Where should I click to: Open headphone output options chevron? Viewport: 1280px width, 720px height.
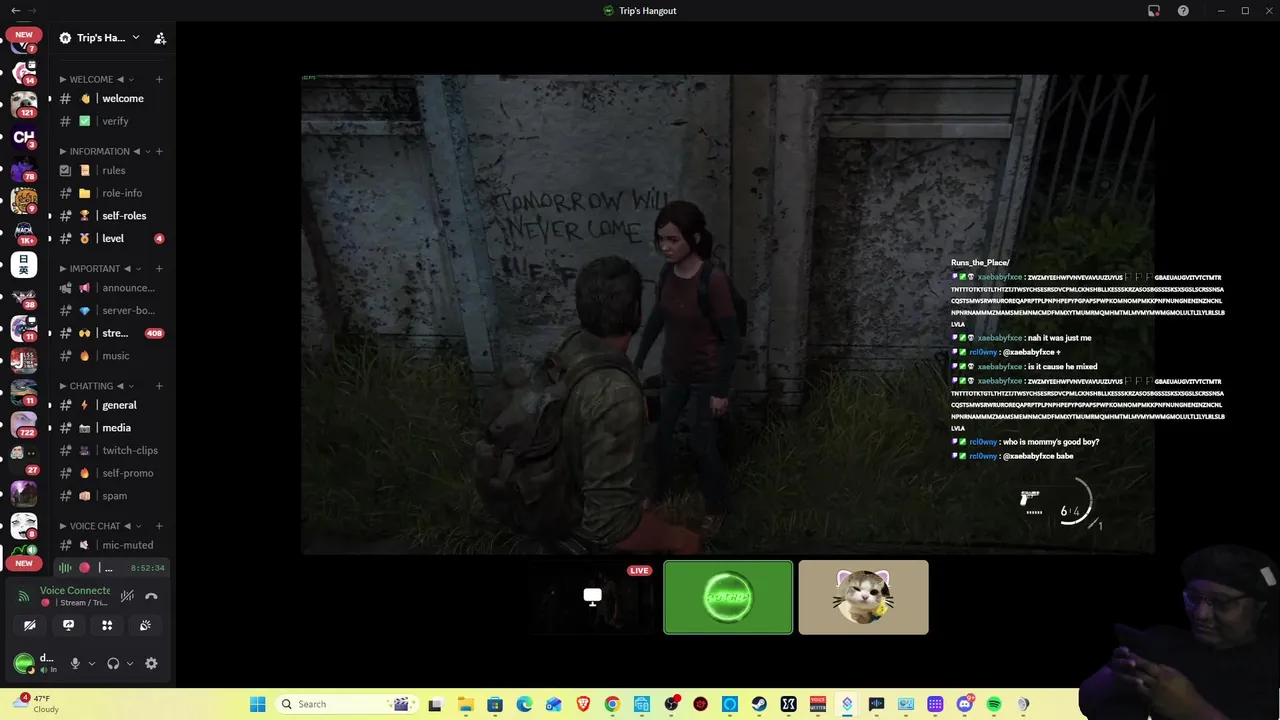(129, 663)
